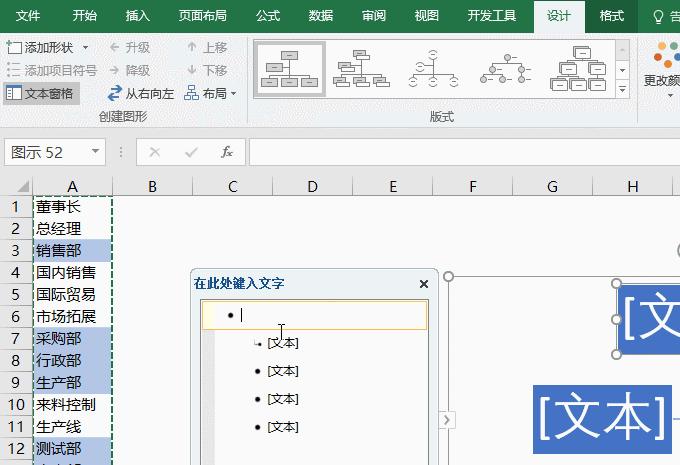Open the Name Box dropdown arrow

point(95,152)
